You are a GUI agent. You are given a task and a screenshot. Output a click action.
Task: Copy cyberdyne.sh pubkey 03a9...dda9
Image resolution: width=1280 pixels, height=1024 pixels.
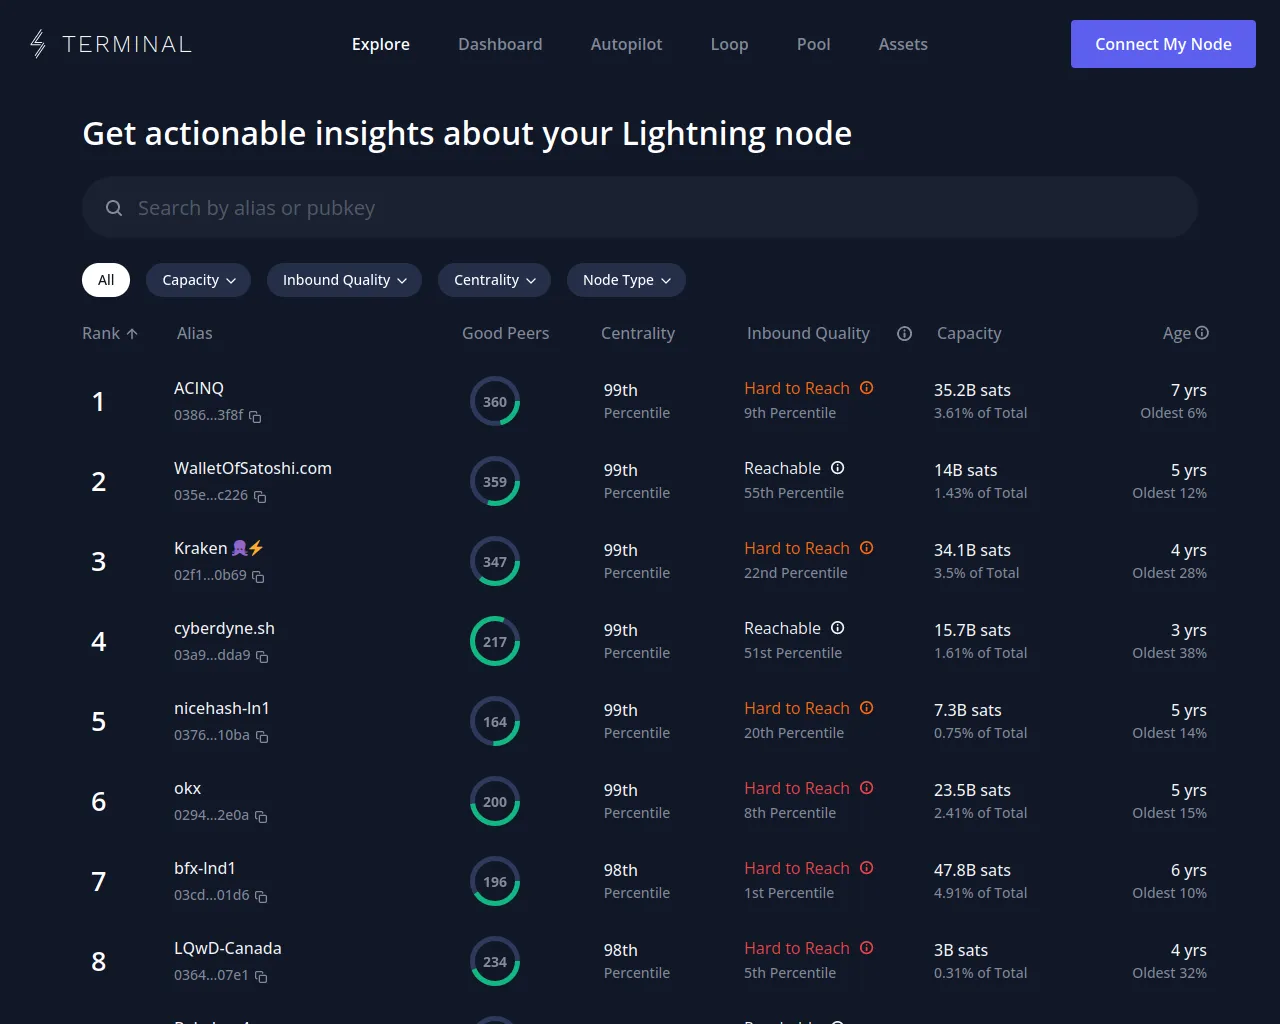(x=262, y=657)
